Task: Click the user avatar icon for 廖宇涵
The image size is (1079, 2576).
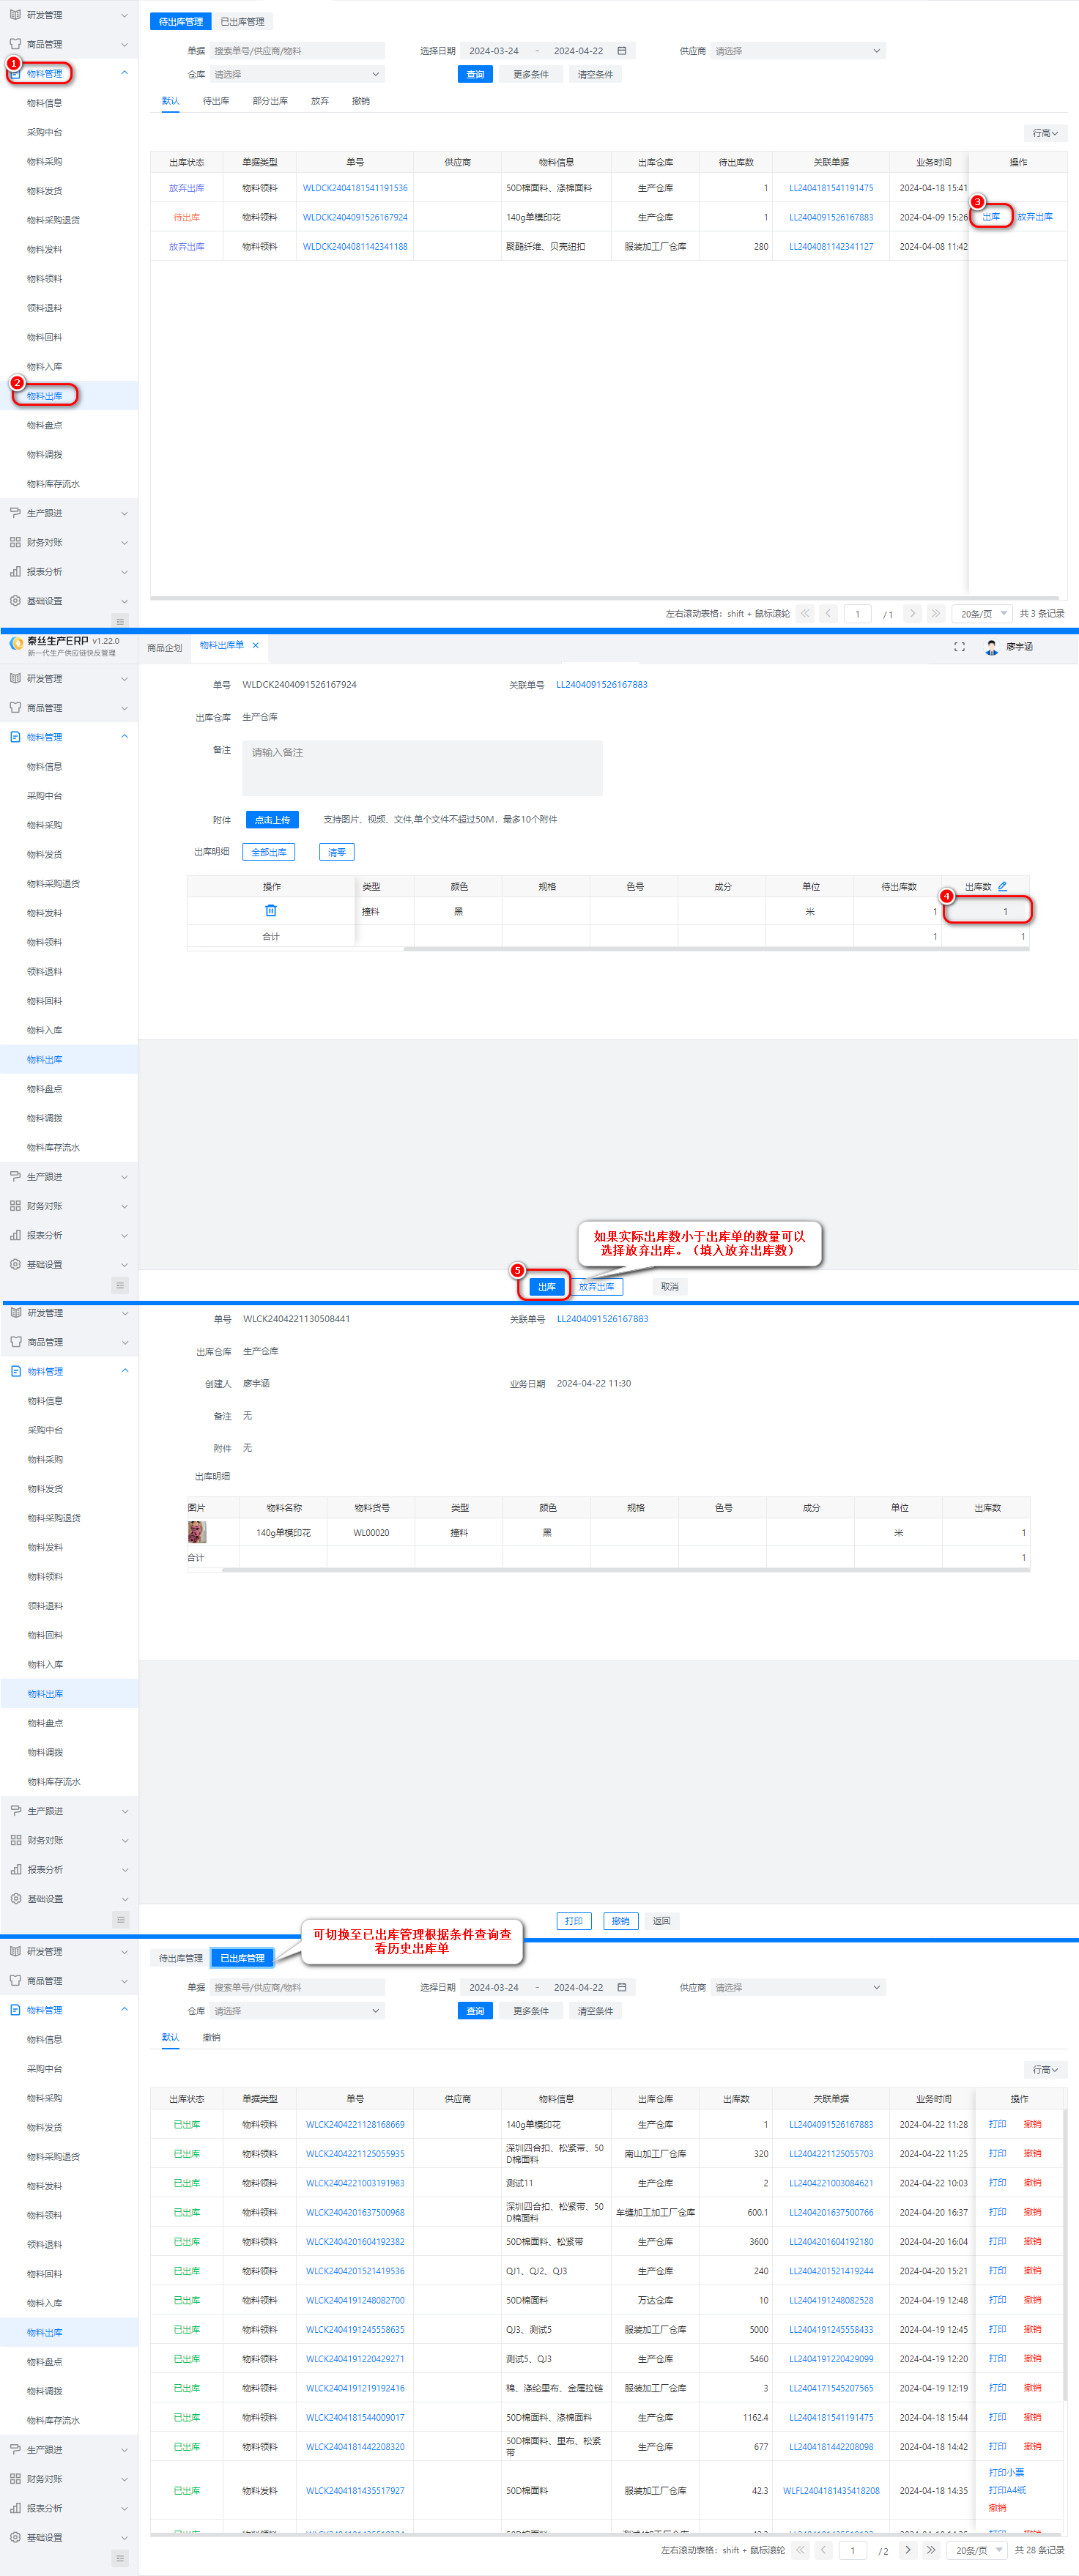Action: pyautogui.click(x=991, y=647)
